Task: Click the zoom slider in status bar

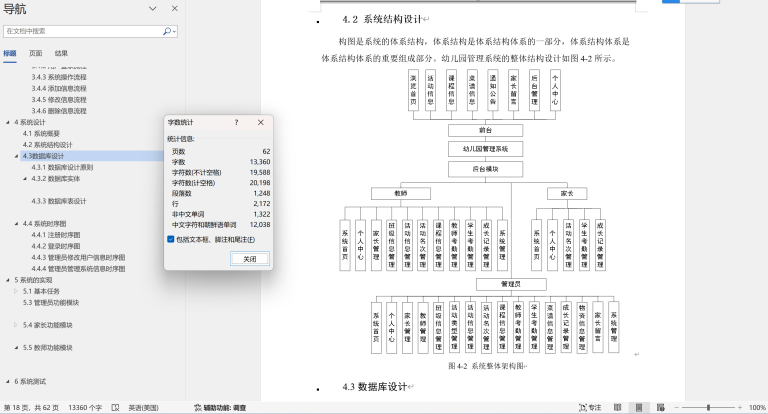Action: coord(707,408)
